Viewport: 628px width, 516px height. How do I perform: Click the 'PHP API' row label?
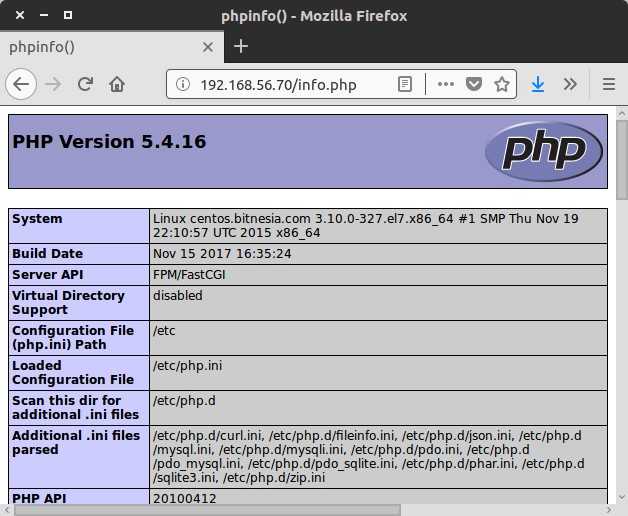39,498
